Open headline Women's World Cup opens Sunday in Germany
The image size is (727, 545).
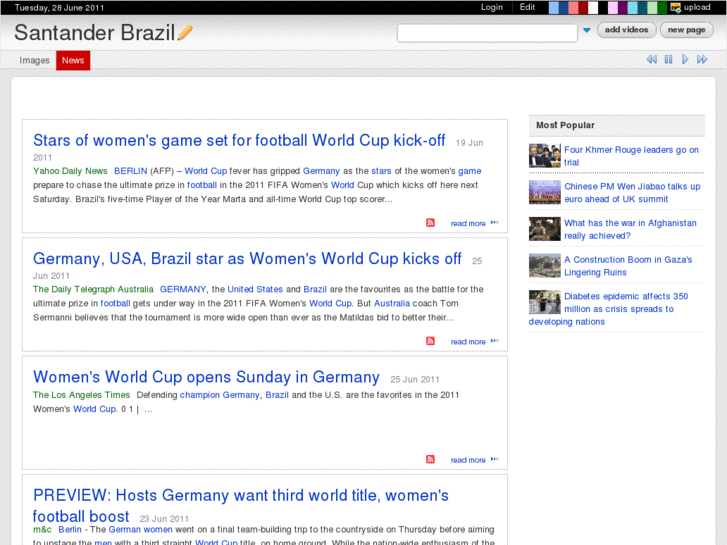(206, 377)
